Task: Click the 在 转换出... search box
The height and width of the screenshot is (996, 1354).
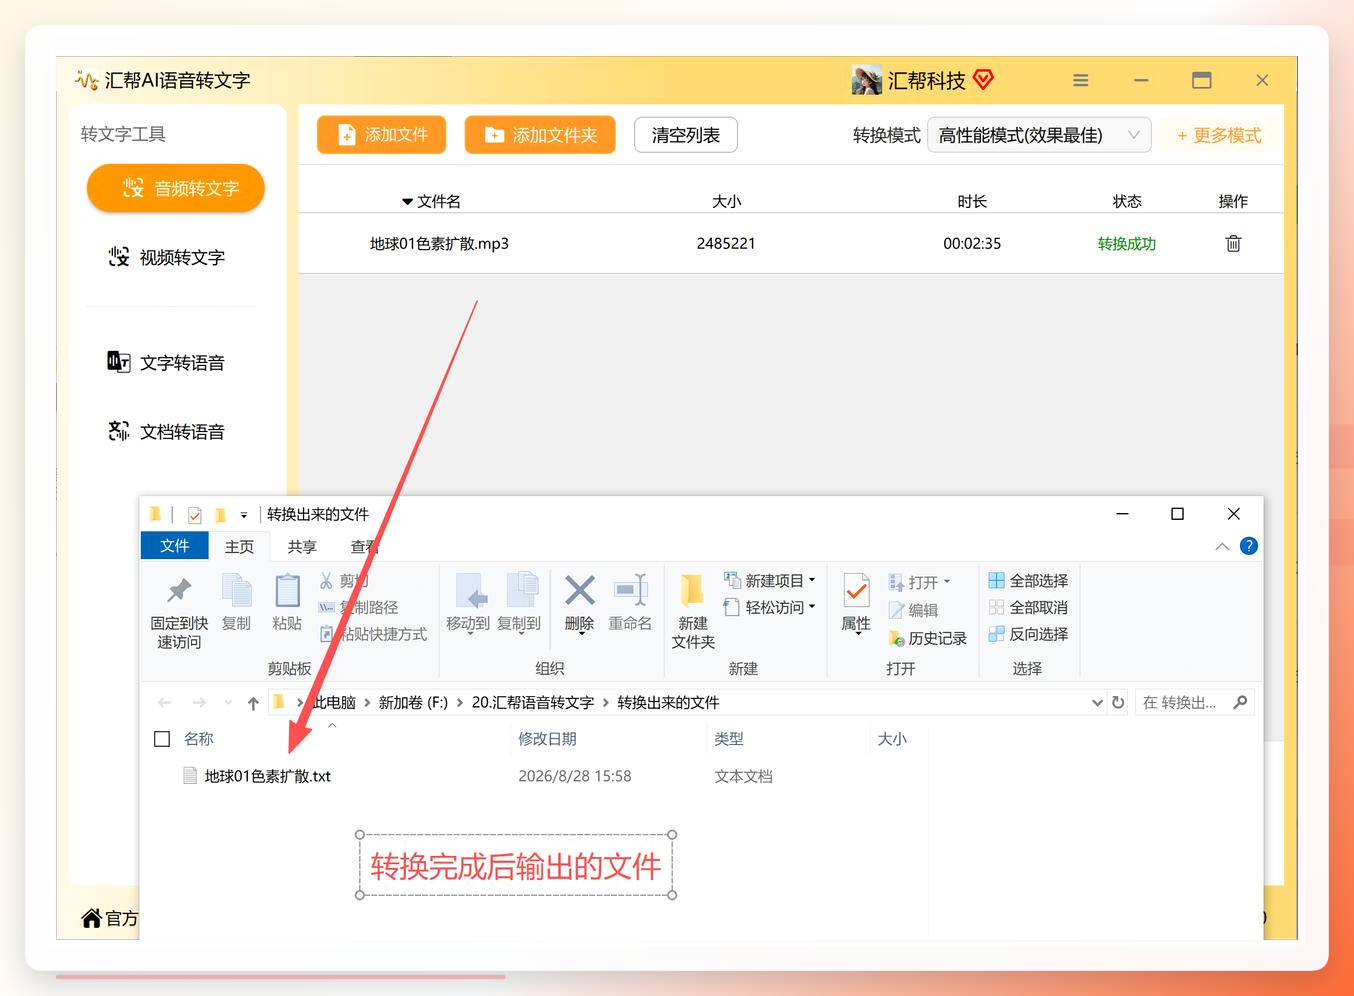Action: (x=1193, y=703)
